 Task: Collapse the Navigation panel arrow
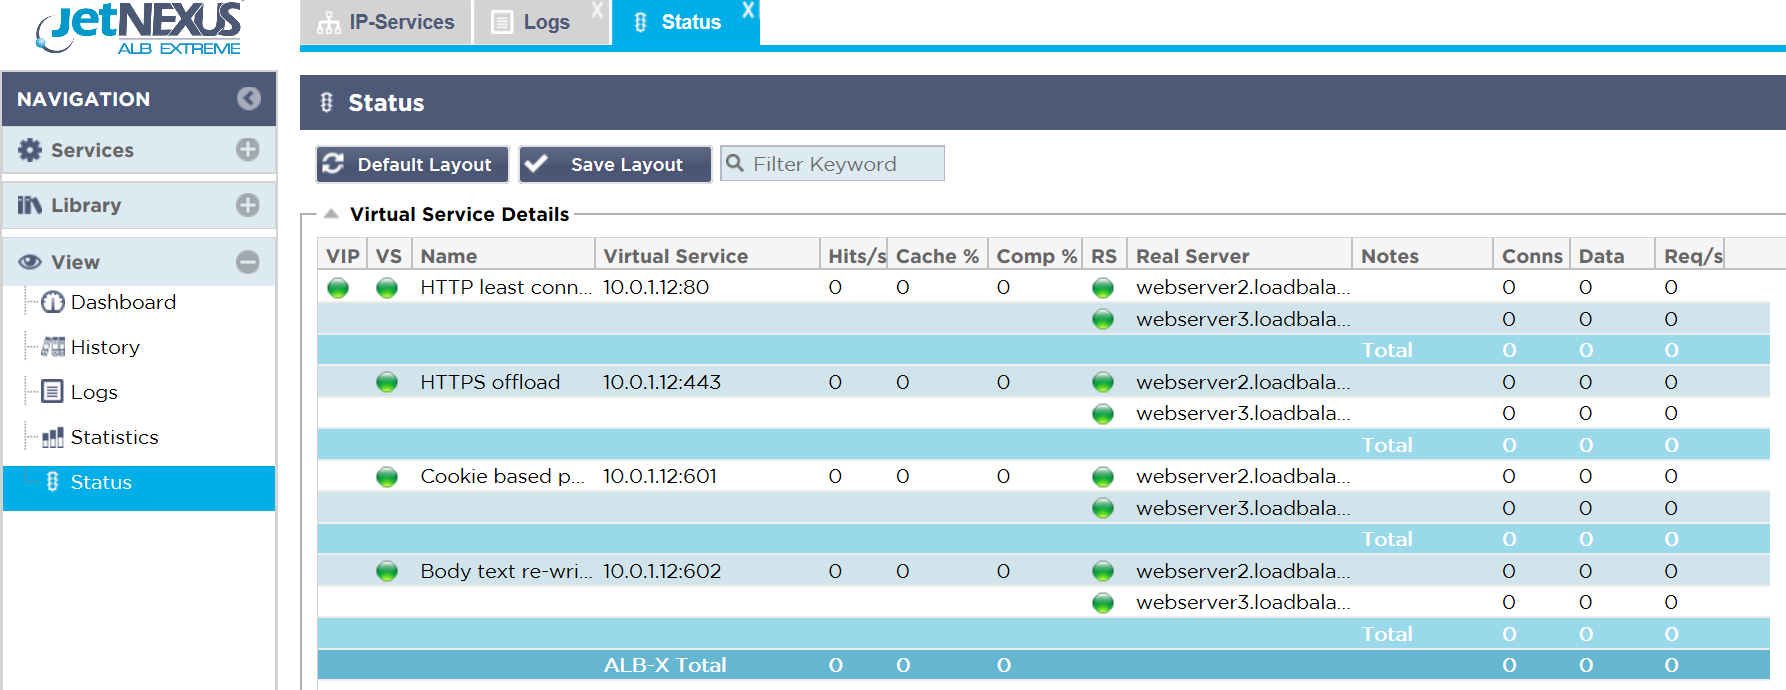pos(248,98)
